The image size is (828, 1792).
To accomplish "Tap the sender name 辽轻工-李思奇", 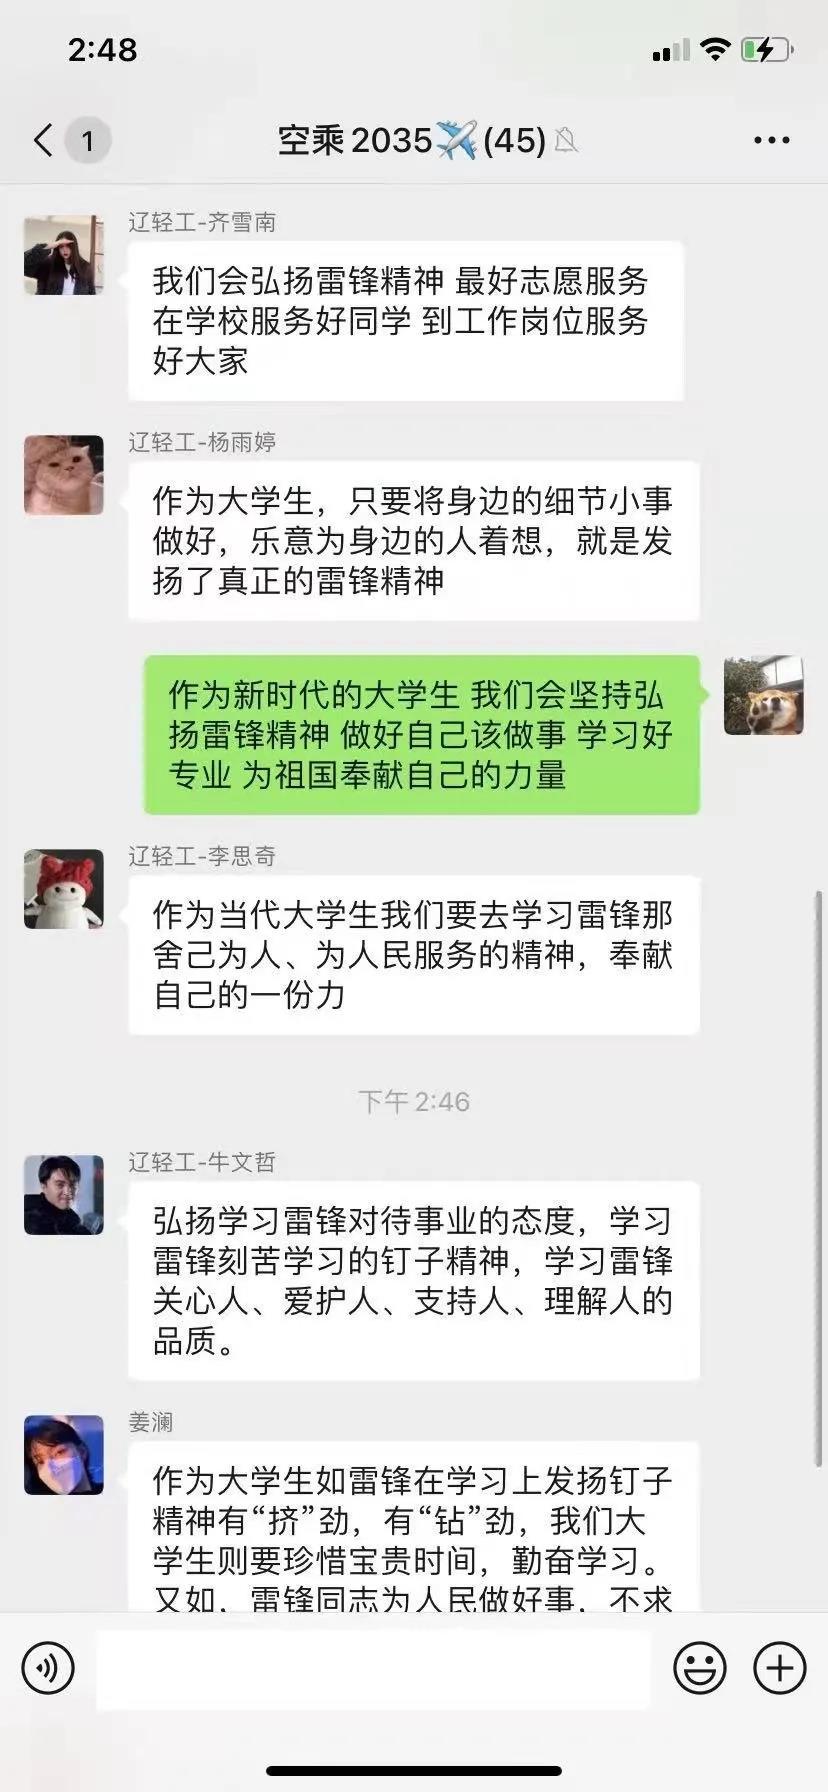I will (202, 856).
